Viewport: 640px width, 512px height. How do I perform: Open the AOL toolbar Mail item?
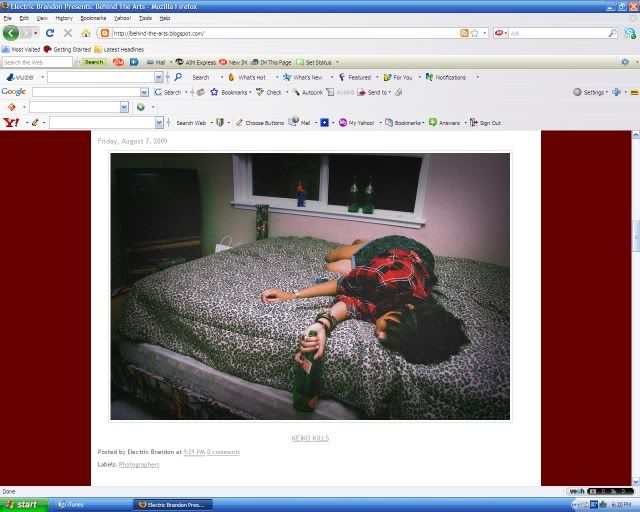(156, 62)
